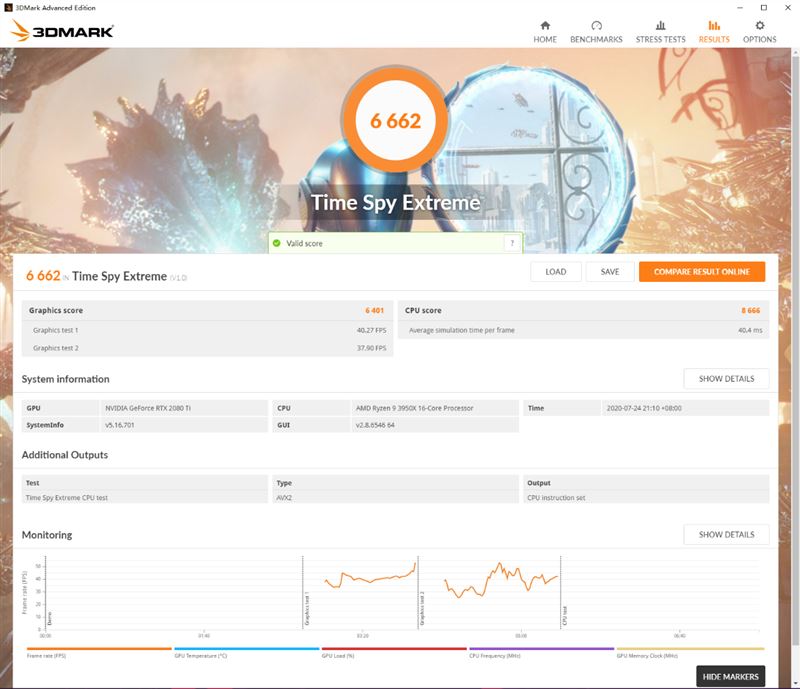Click the SAVE result button
The height and width of the screenshot is (689, 800).
click(x=610, y=272)
